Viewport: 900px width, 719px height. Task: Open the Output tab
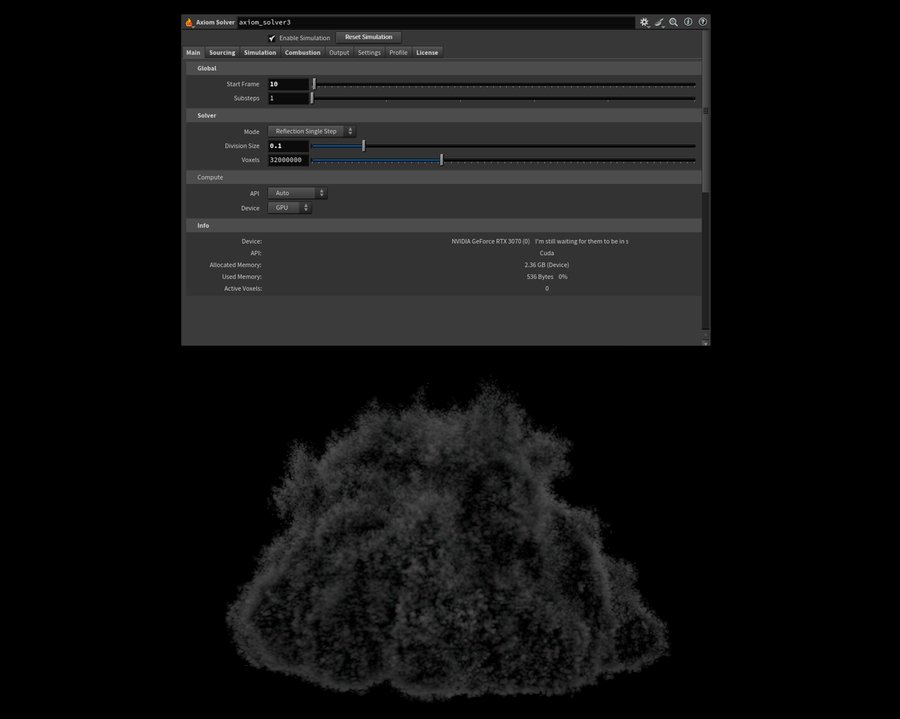coord(339,52)
